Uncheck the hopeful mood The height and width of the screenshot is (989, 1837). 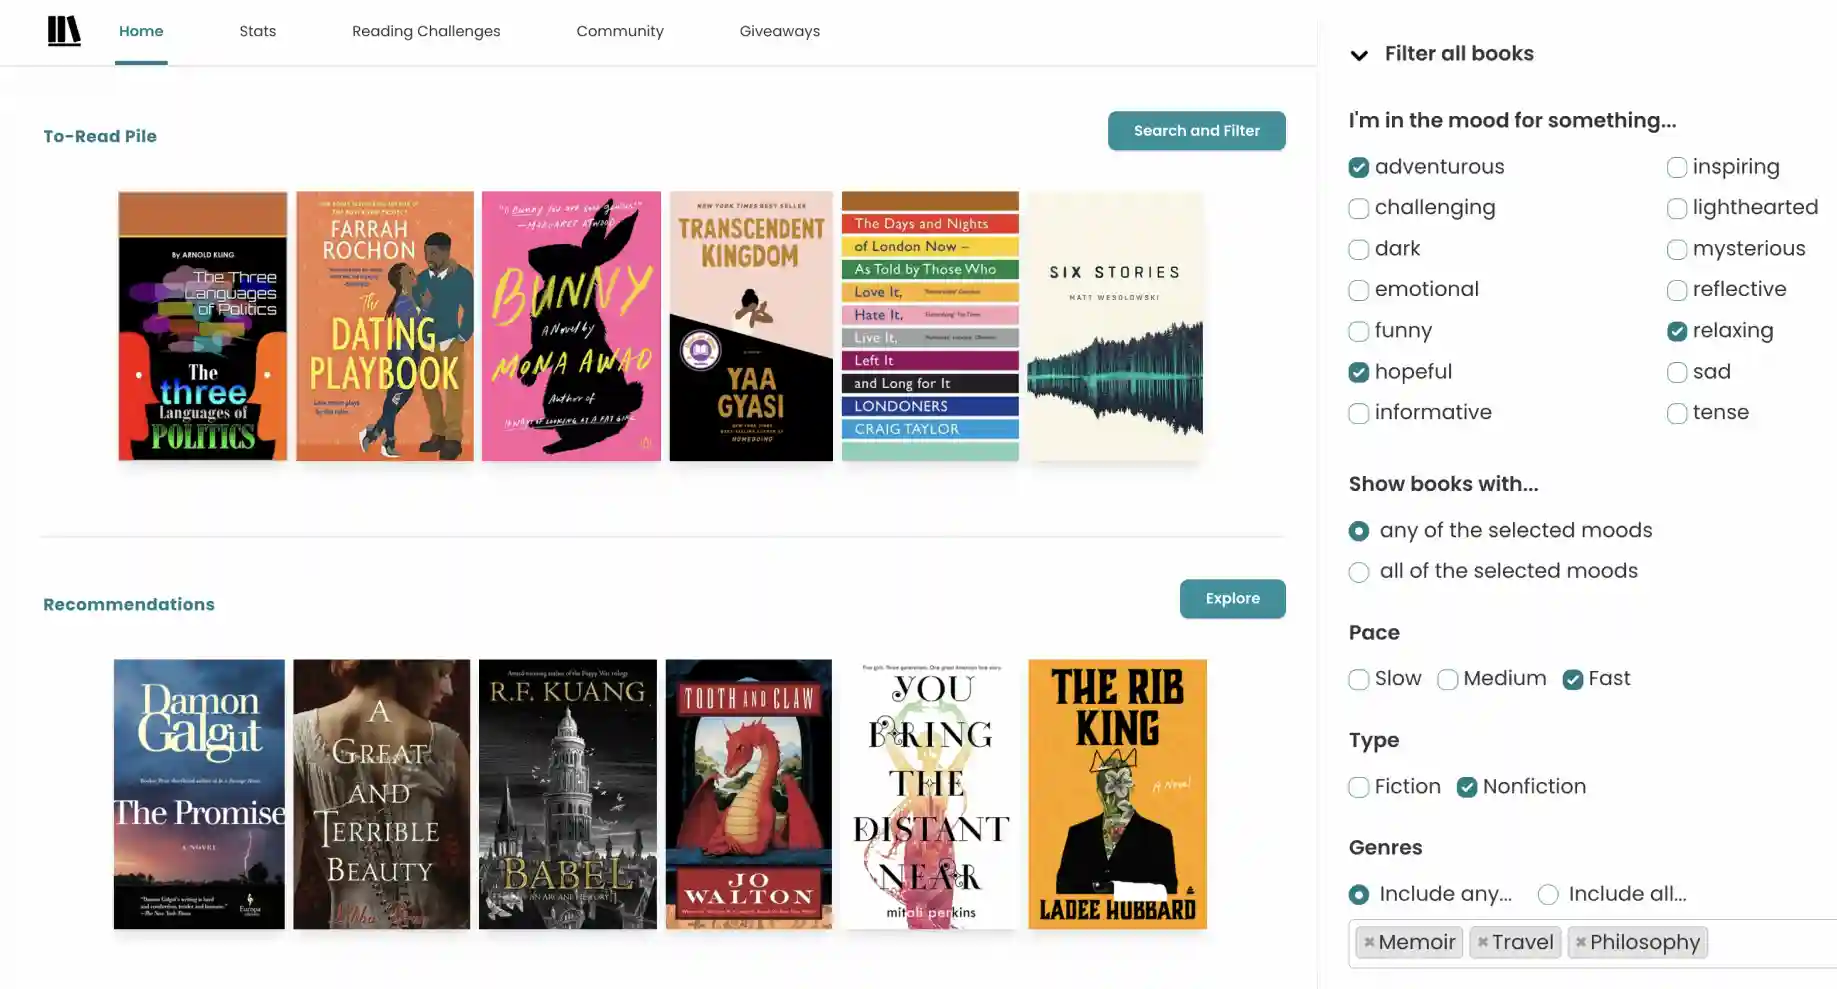click(1358, 373)
